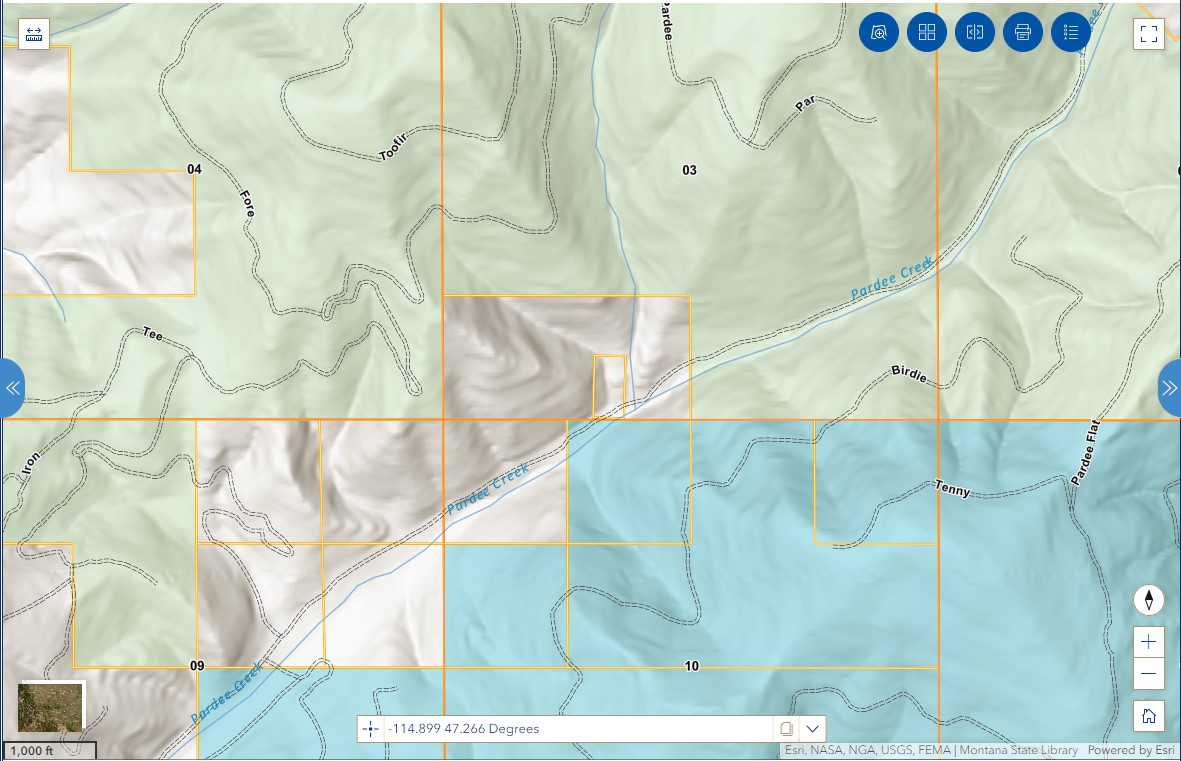Zoom in with plus button
Viewport: 1181px width, 761px height.
pos(1149,642)
